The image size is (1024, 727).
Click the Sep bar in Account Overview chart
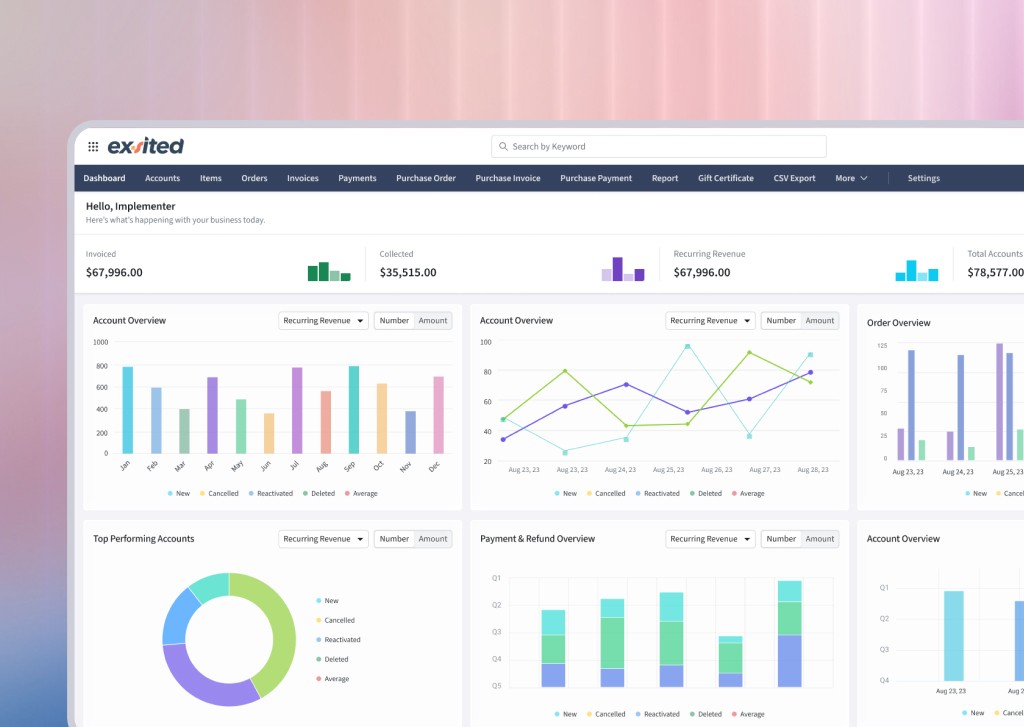coord(353,410)
